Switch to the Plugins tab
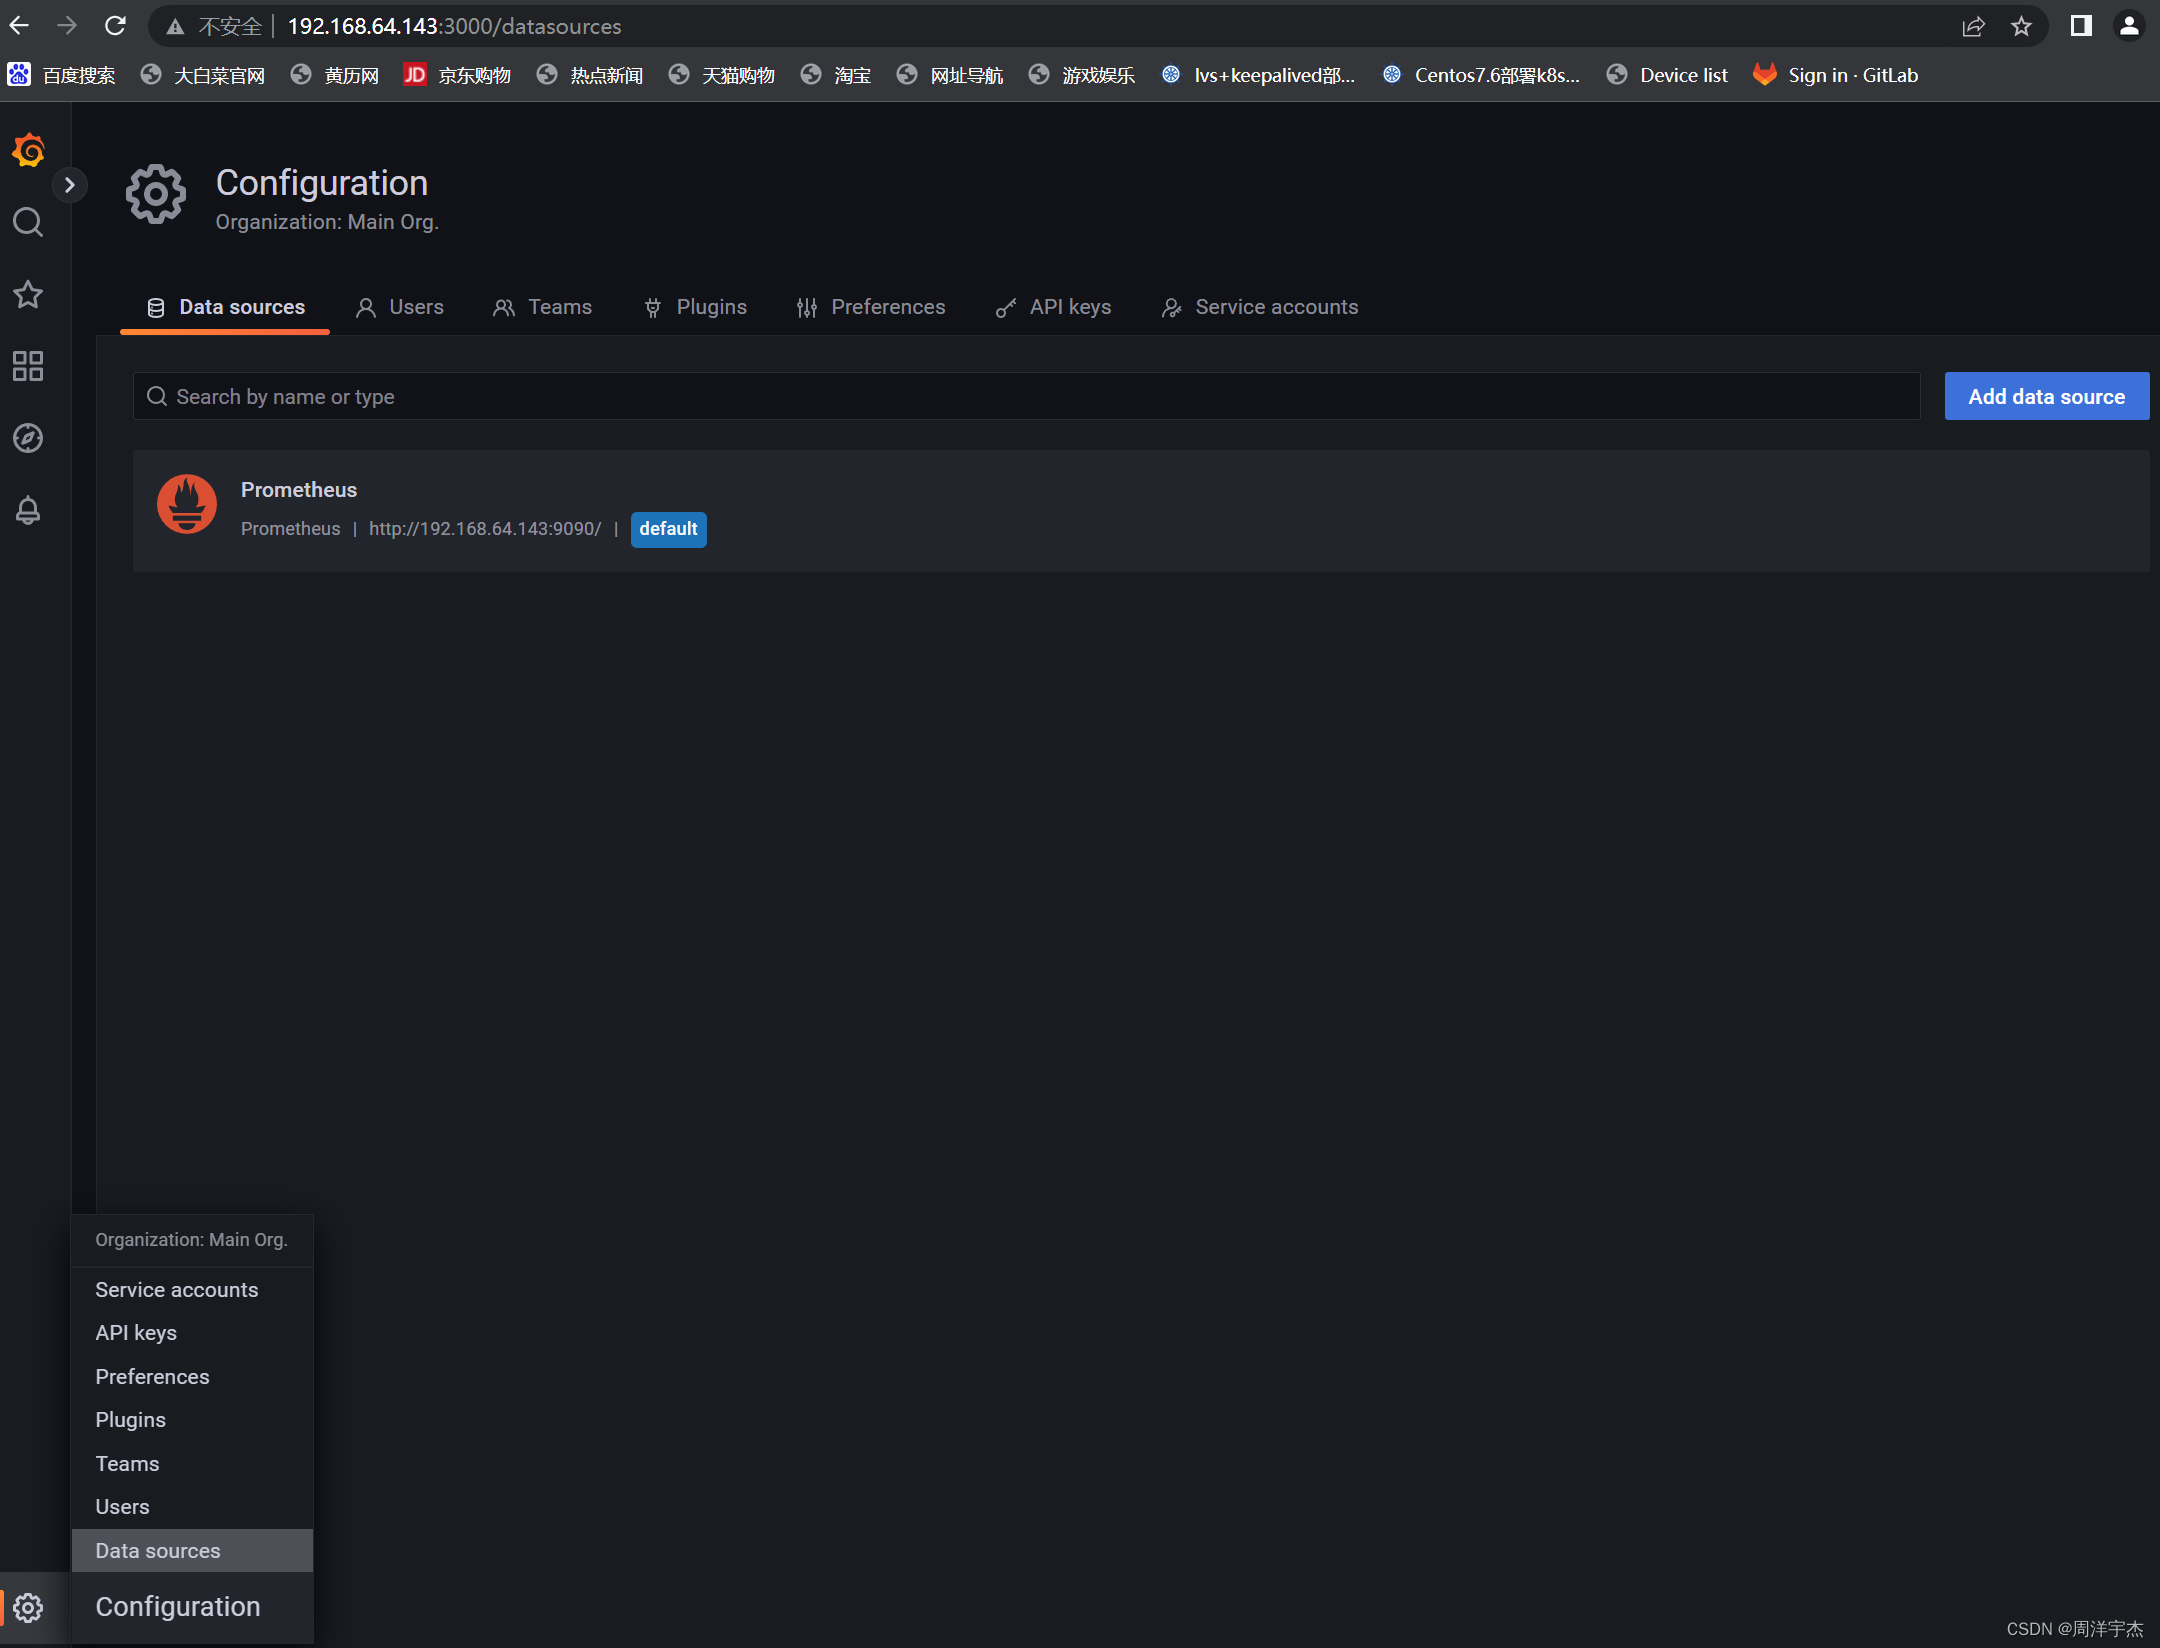Viewport: 2160px width, 1648px height. 696,307
